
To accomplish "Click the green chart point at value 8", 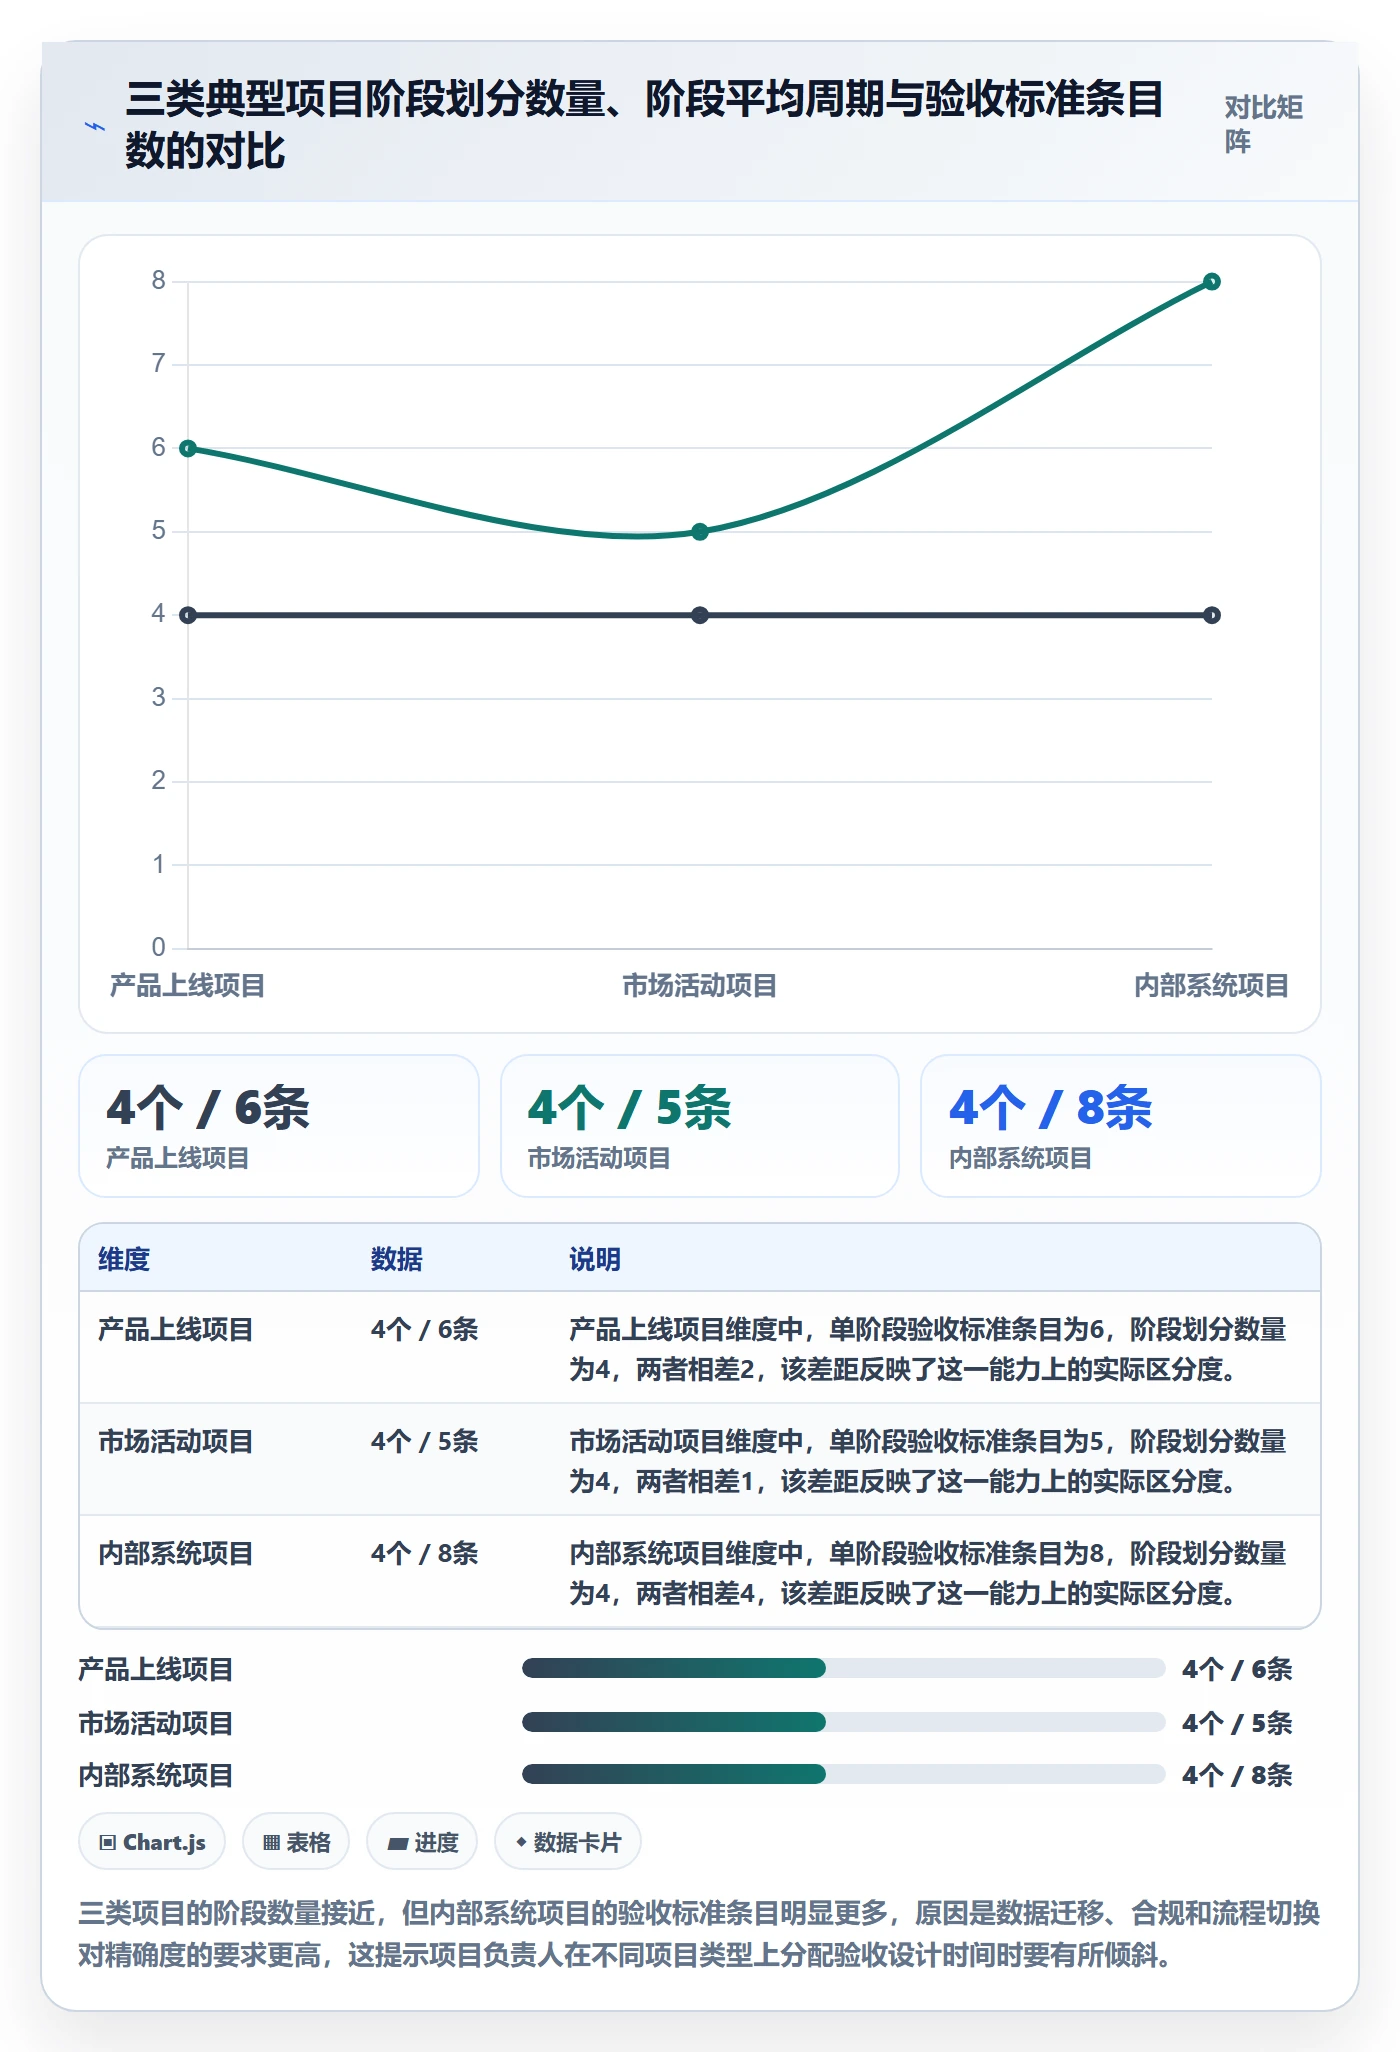I will pyautogui.click(x=1212, y=282).
